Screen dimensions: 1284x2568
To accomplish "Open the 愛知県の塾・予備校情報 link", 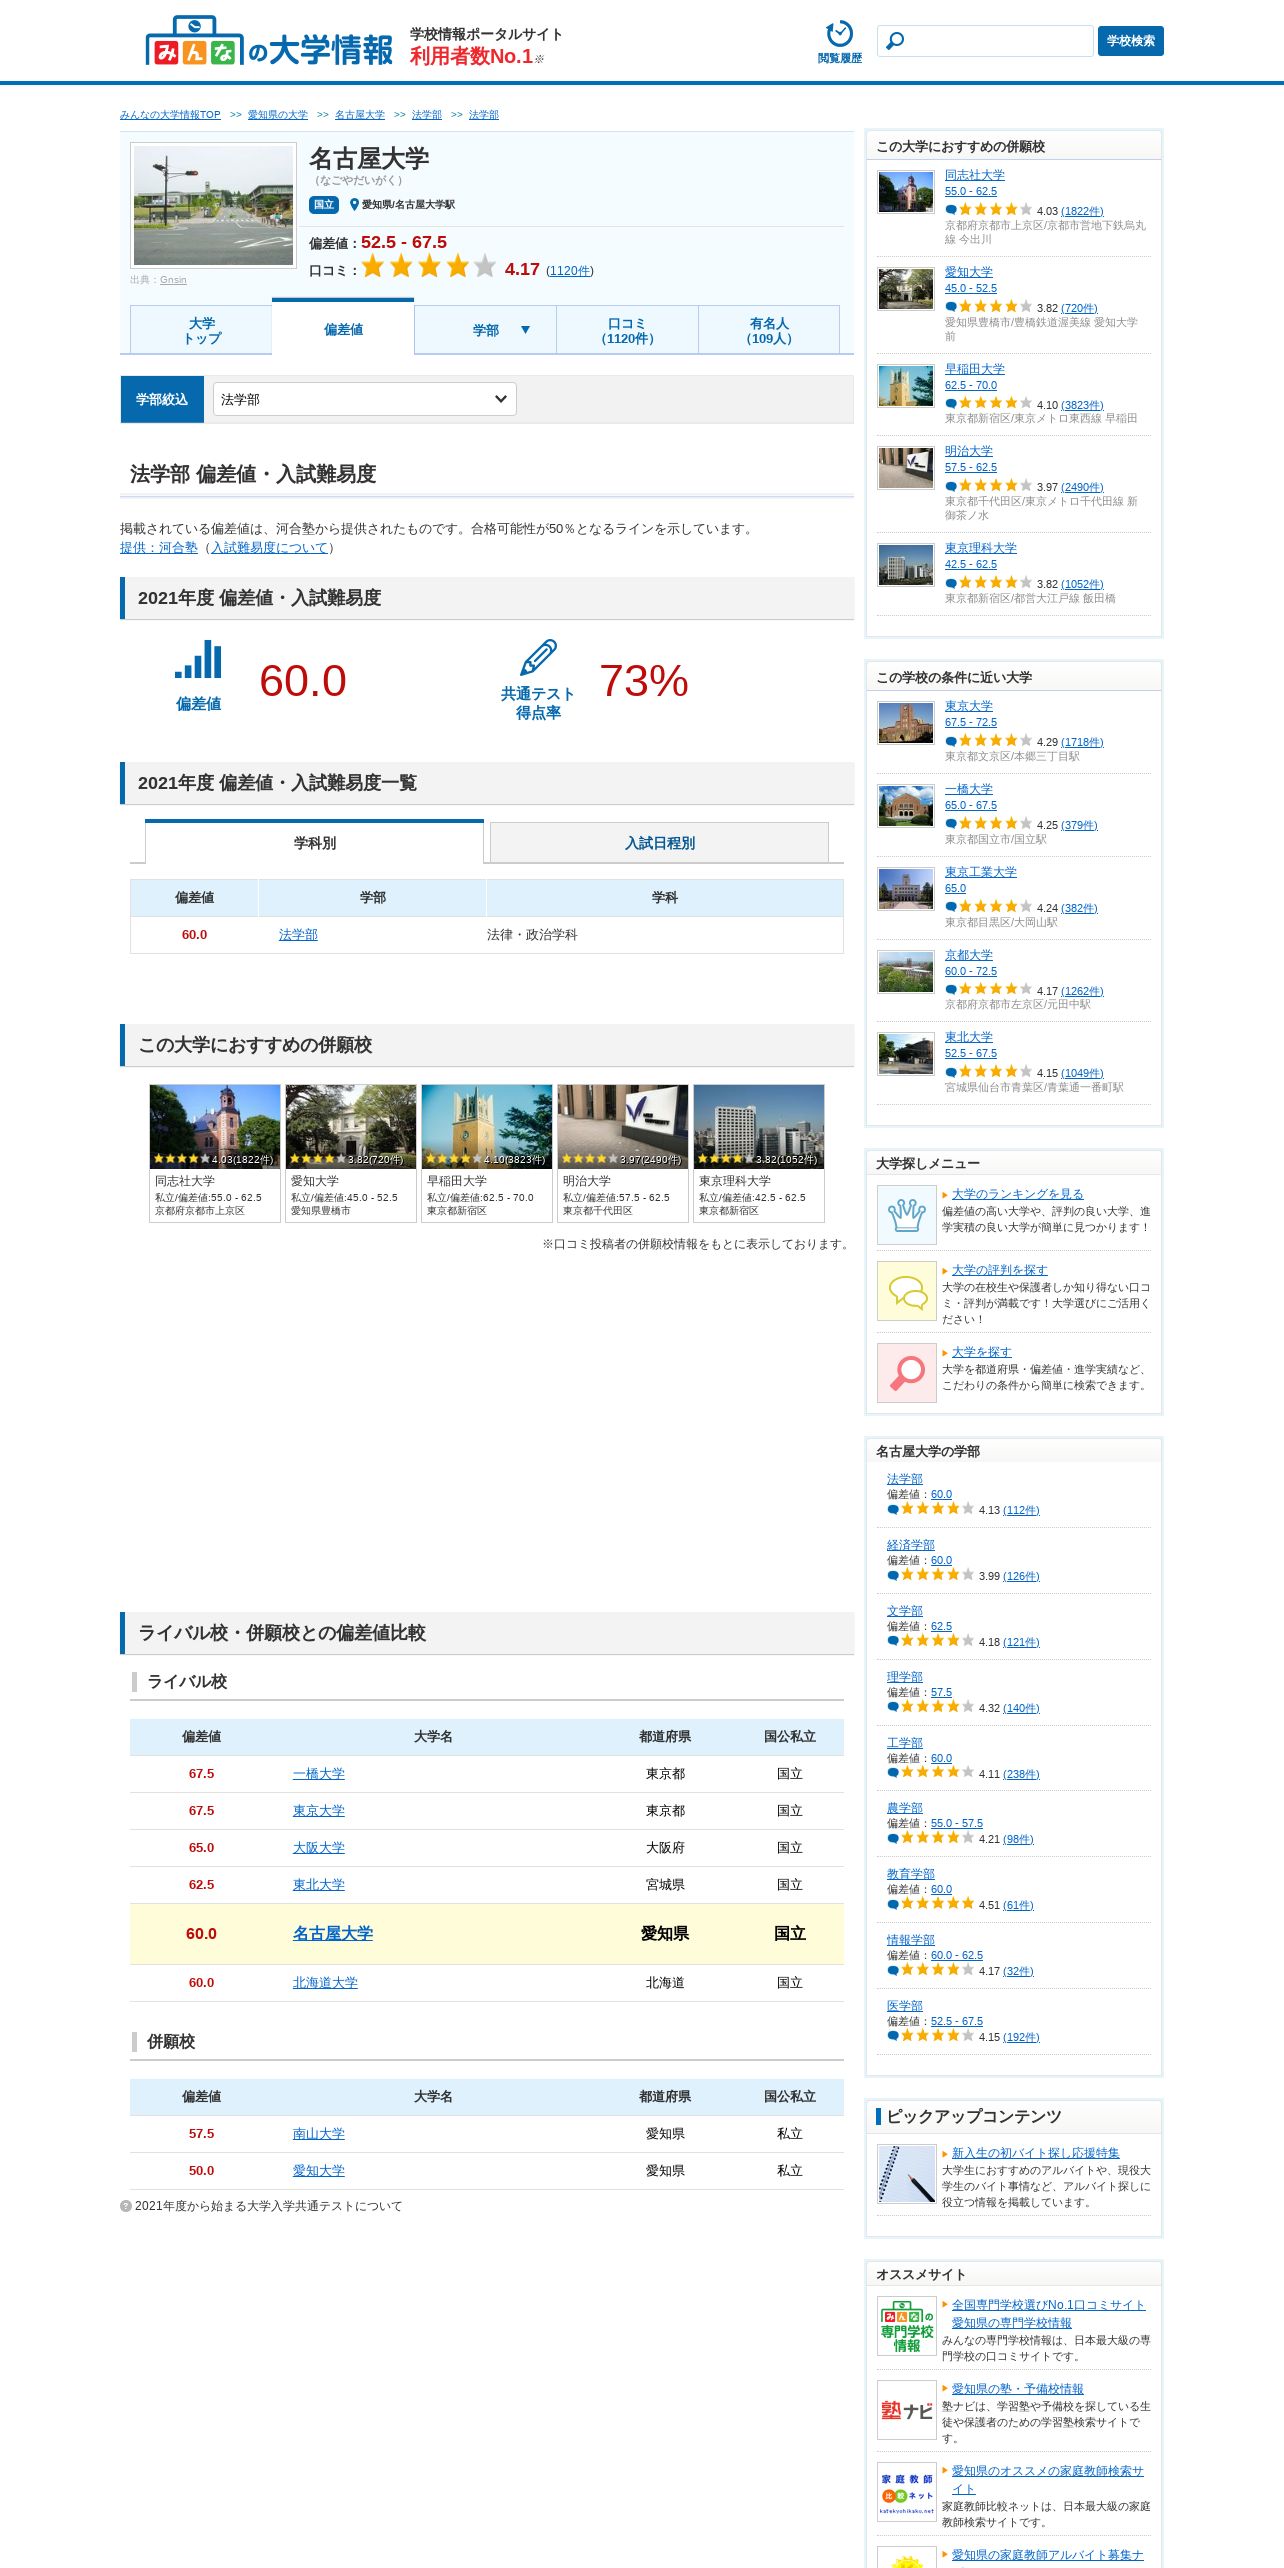I will 1017,2389.
